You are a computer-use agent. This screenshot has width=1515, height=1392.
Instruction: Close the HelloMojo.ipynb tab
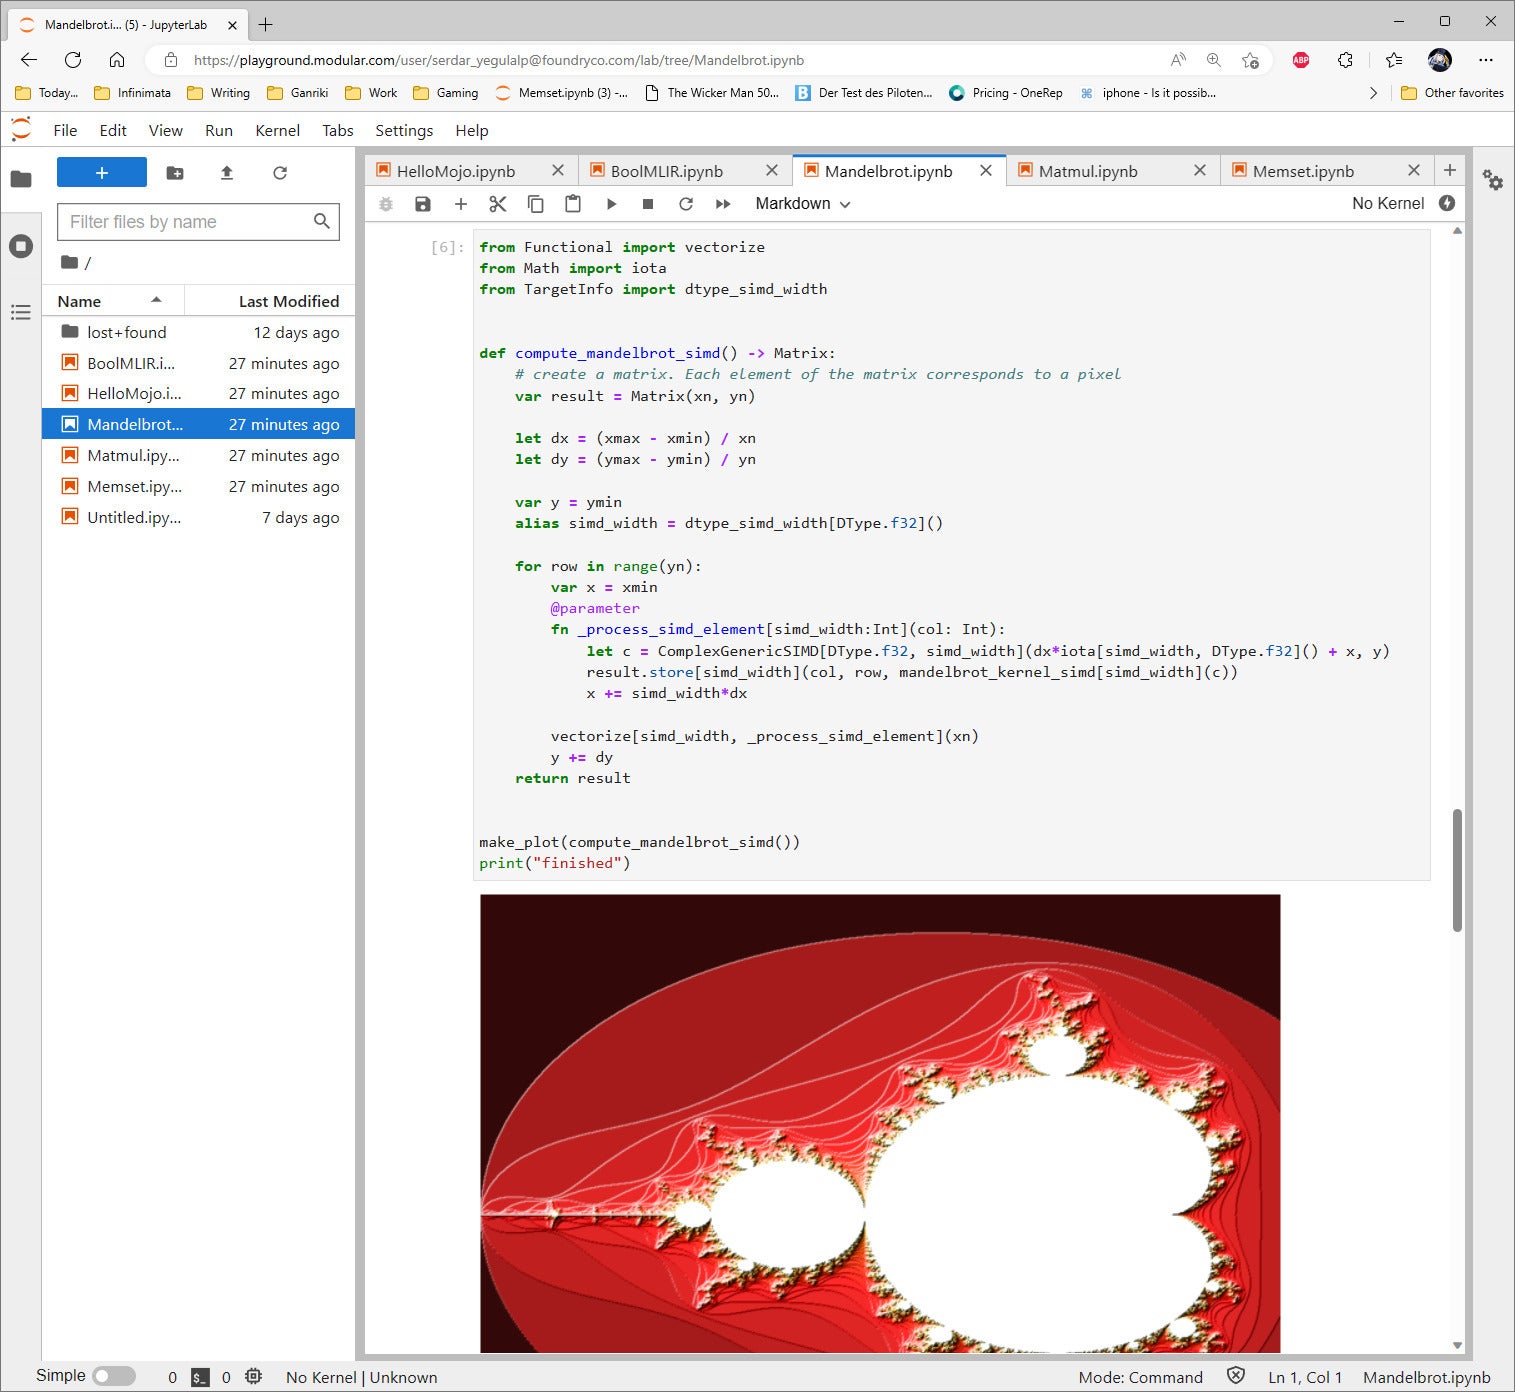pyautogui.click(x=558, y=171)
